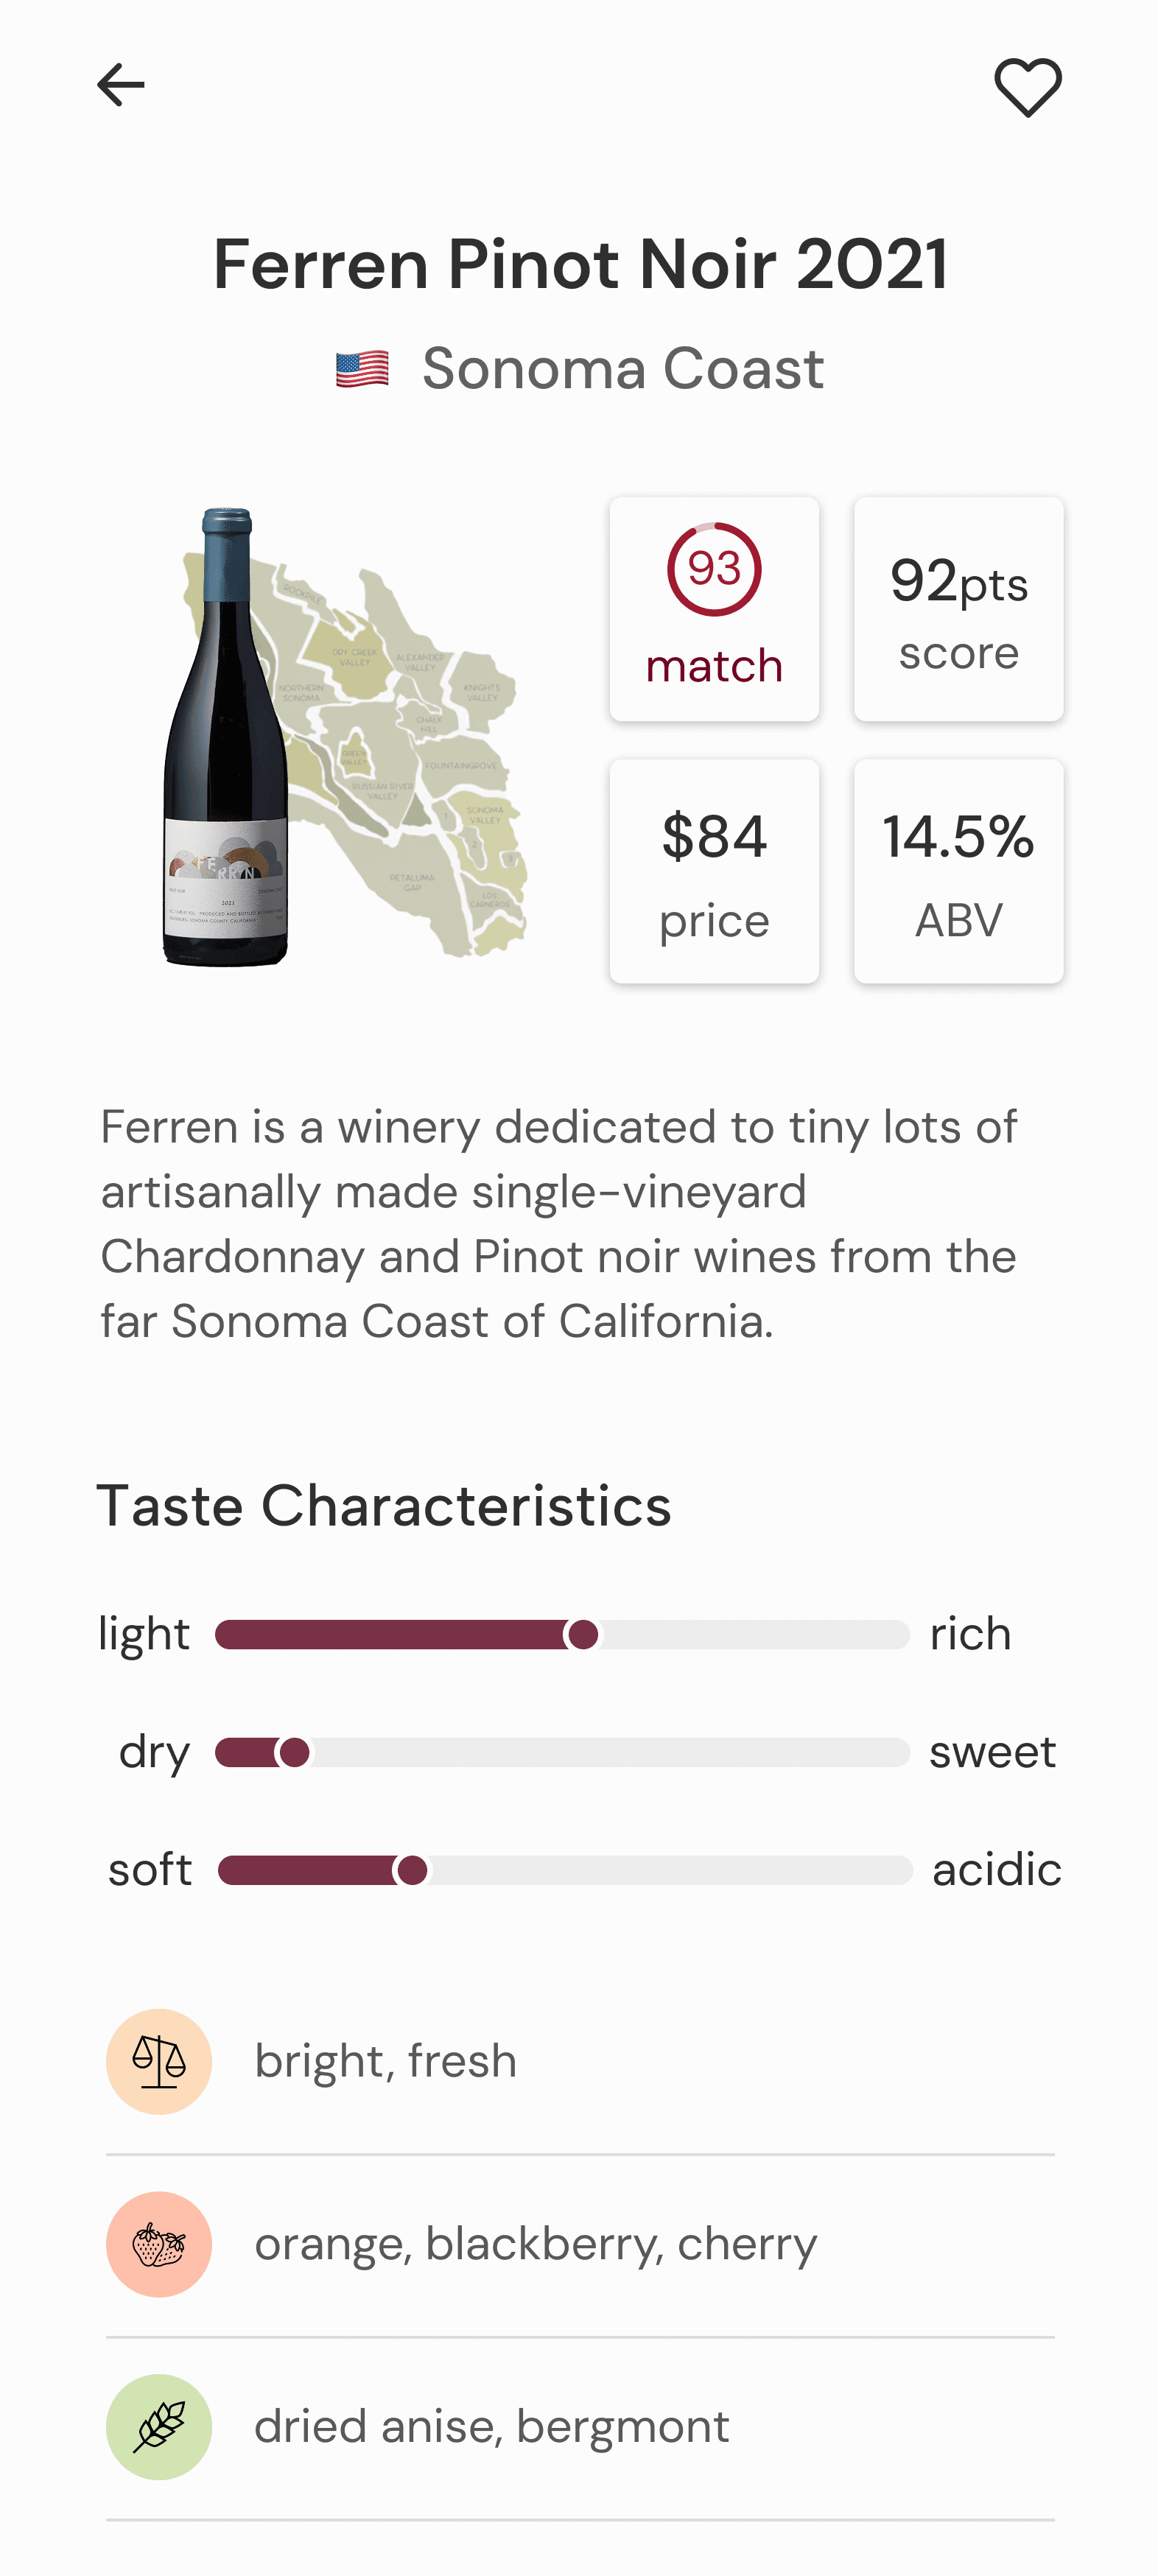Click the US flag icon
This screenshot has height=2576, width=1158.
[x=362, y=369]
